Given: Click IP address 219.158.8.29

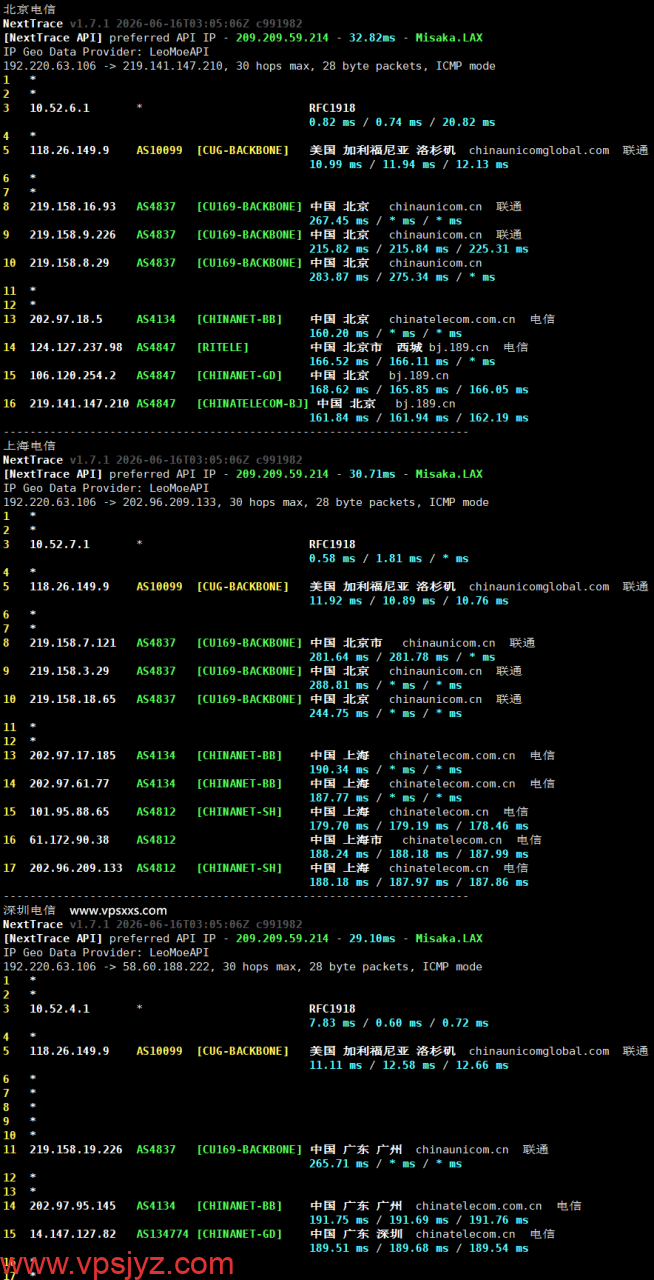Looking at the screenshot, I should click(70, 263).
